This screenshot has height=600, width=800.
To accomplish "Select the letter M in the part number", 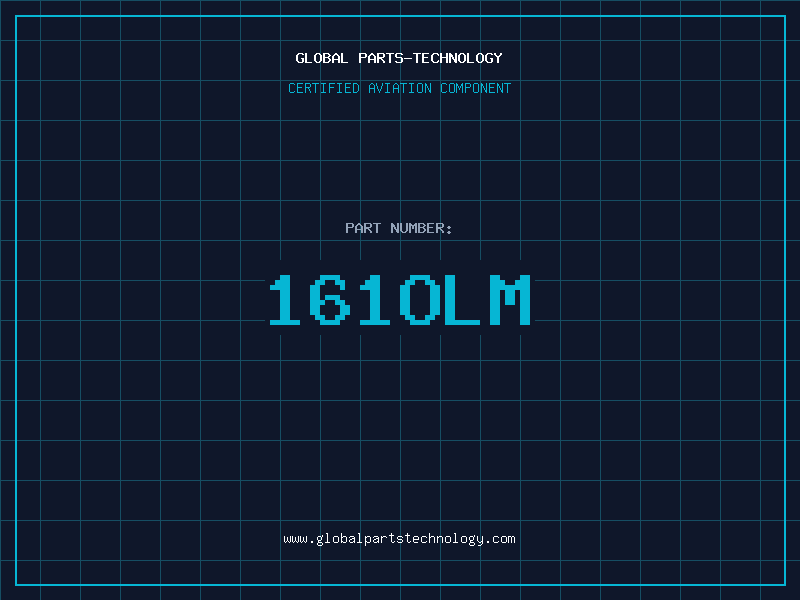I will tap(509, 300).
